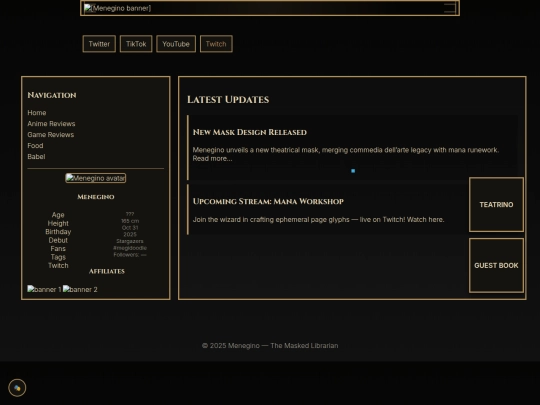The image size is (540, 405).
Task: Open affiliate banner 1
Action: pyautogui.click(x=44, y=289)
